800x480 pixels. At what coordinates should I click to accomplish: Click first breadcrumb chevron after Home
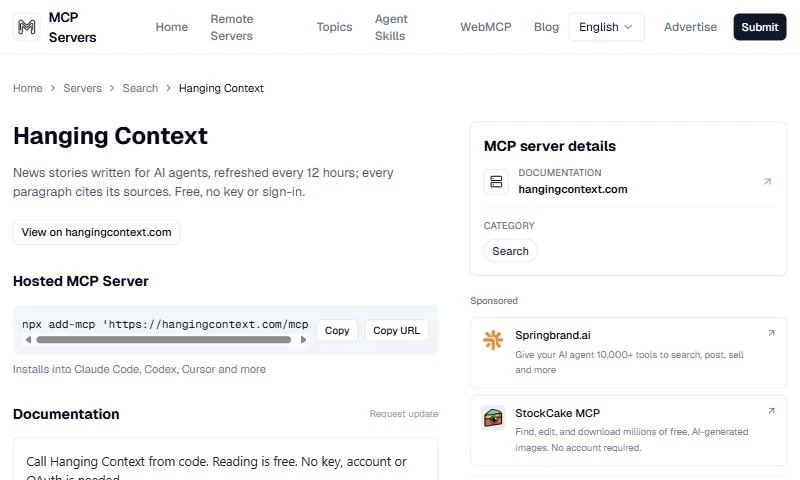(x=53, y=88)
